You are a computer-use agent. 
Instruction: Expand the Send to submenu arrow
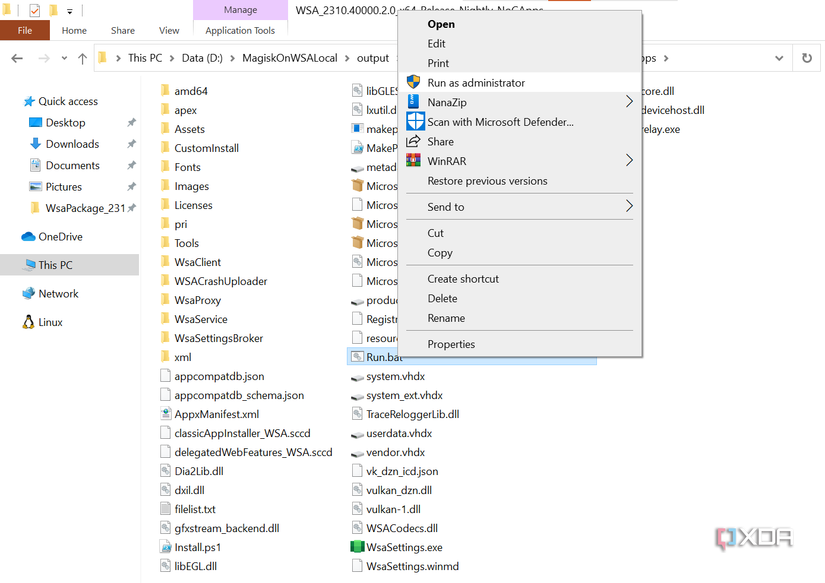pyautogui.click(x=629, y=206)
